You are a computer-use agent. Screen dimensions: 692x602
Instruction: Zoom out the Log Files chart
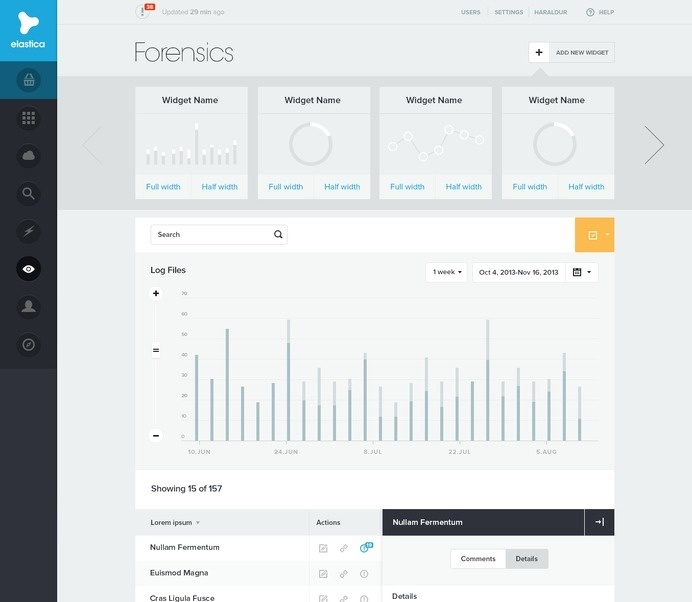(156, 436)
